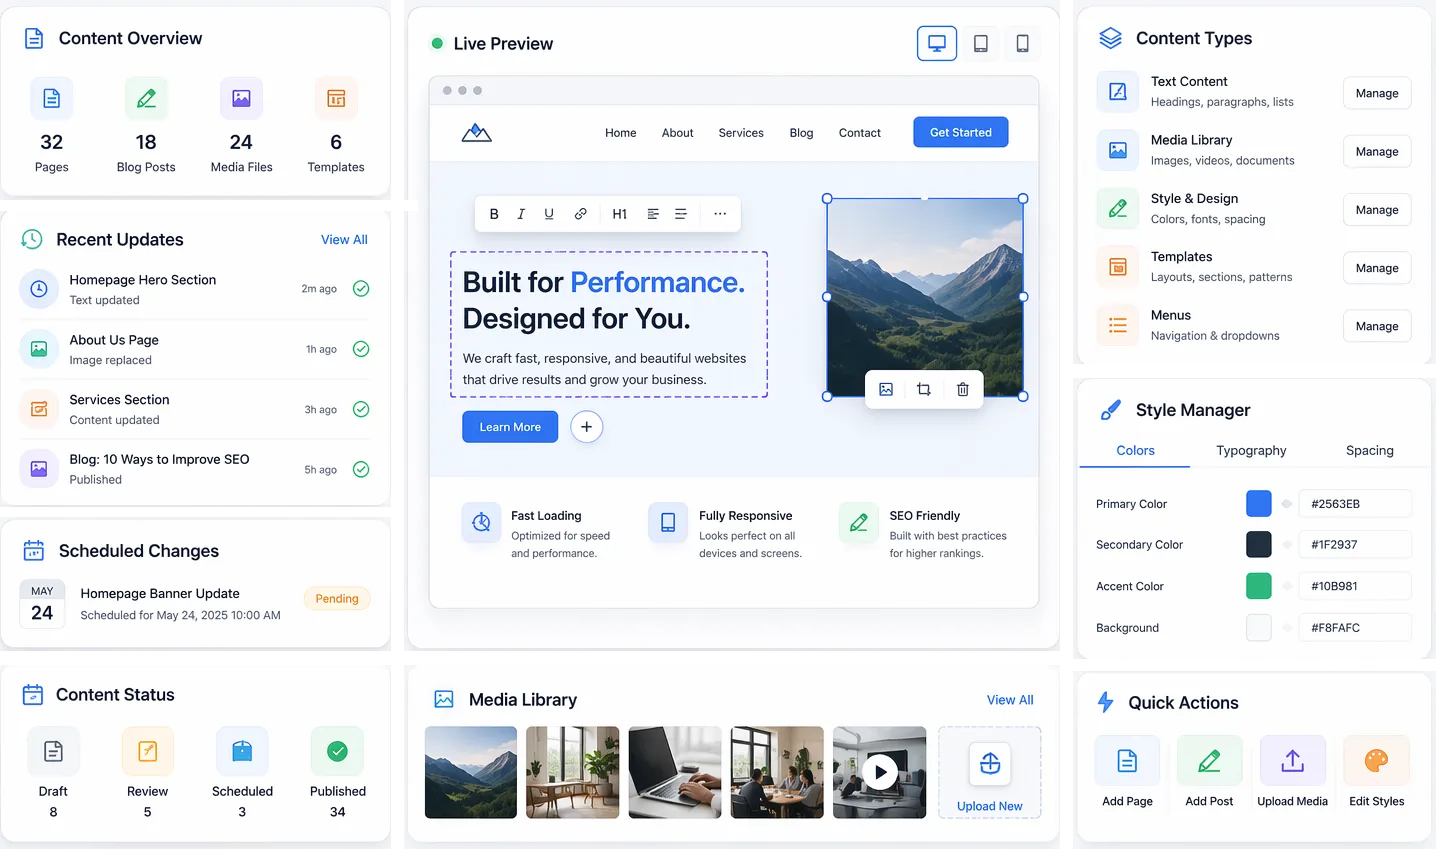Upload New media file

tap(990, 773)
